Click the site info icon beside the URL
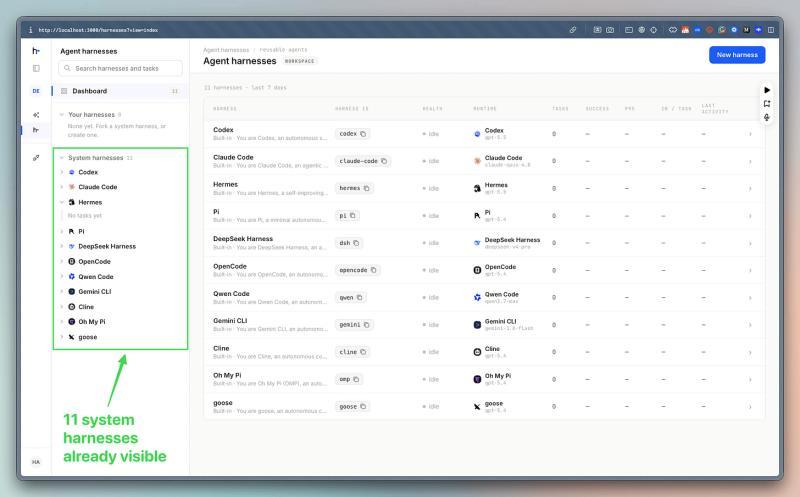The width and height of the screenshot is (800, 497). 30,30
